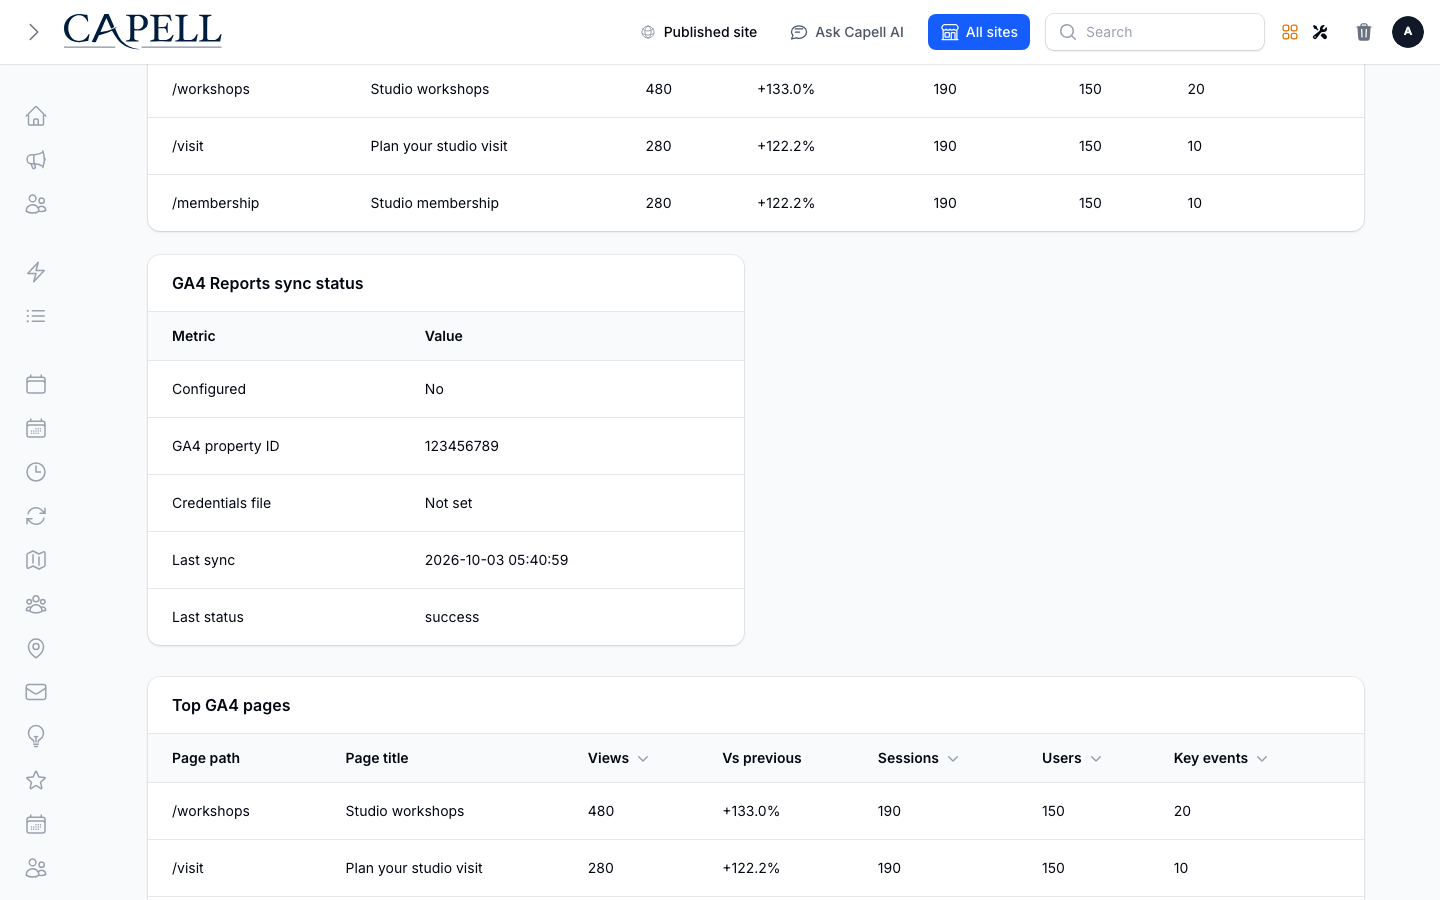The image size is (1440, 900).
Task: Click the /membership page path cell
Action: pos(216,203)
